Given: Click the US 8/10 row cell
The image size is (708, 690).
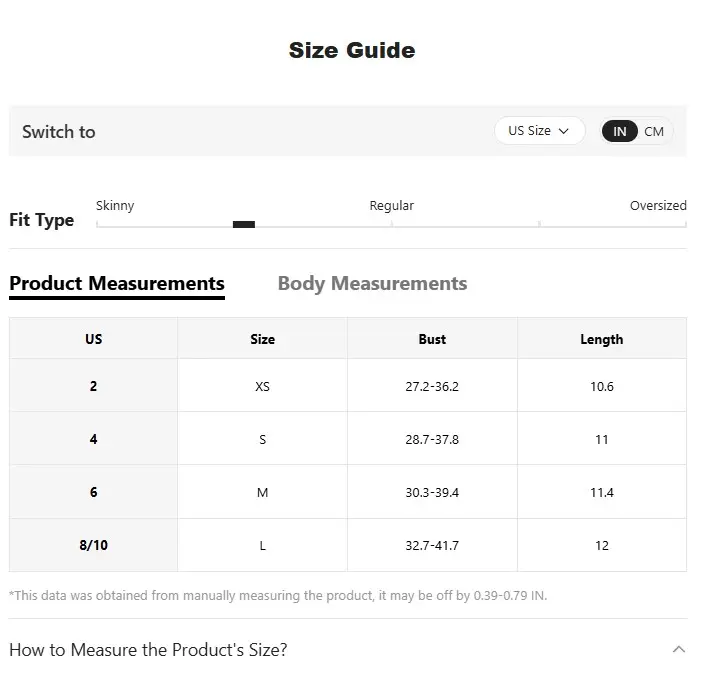Looking at the screenshot, I should 93,545.
